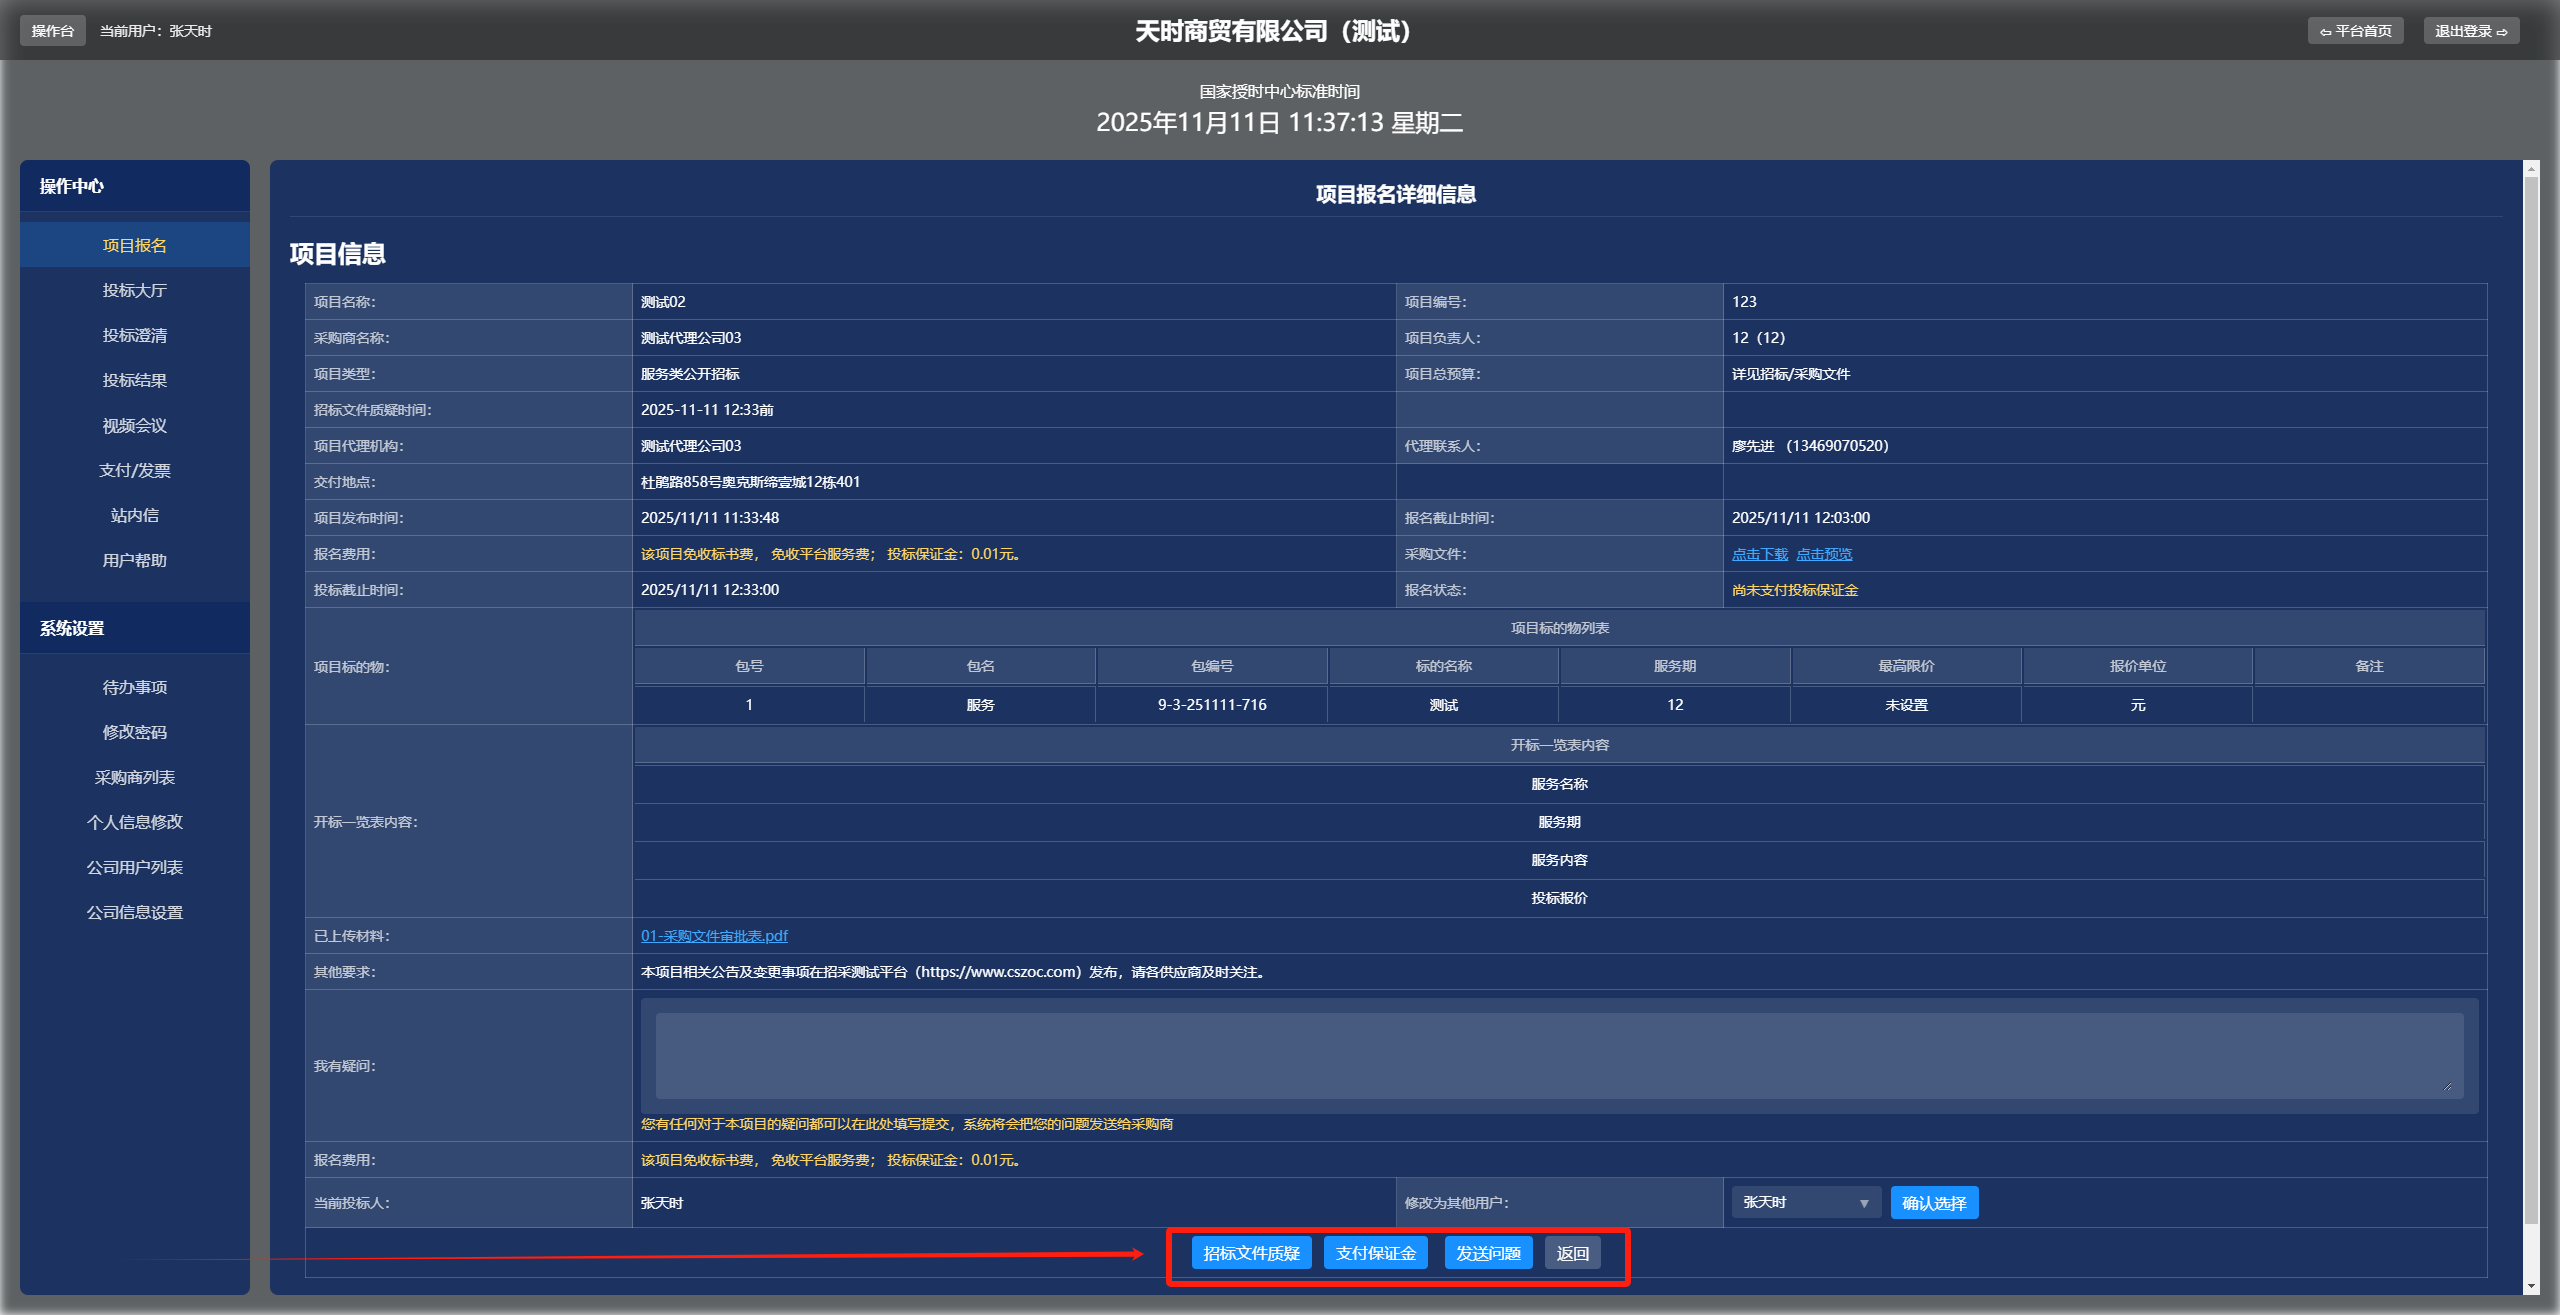2560x1315 pixels.
Task: Click the 支付保证金 button
Action: 1375,1253
